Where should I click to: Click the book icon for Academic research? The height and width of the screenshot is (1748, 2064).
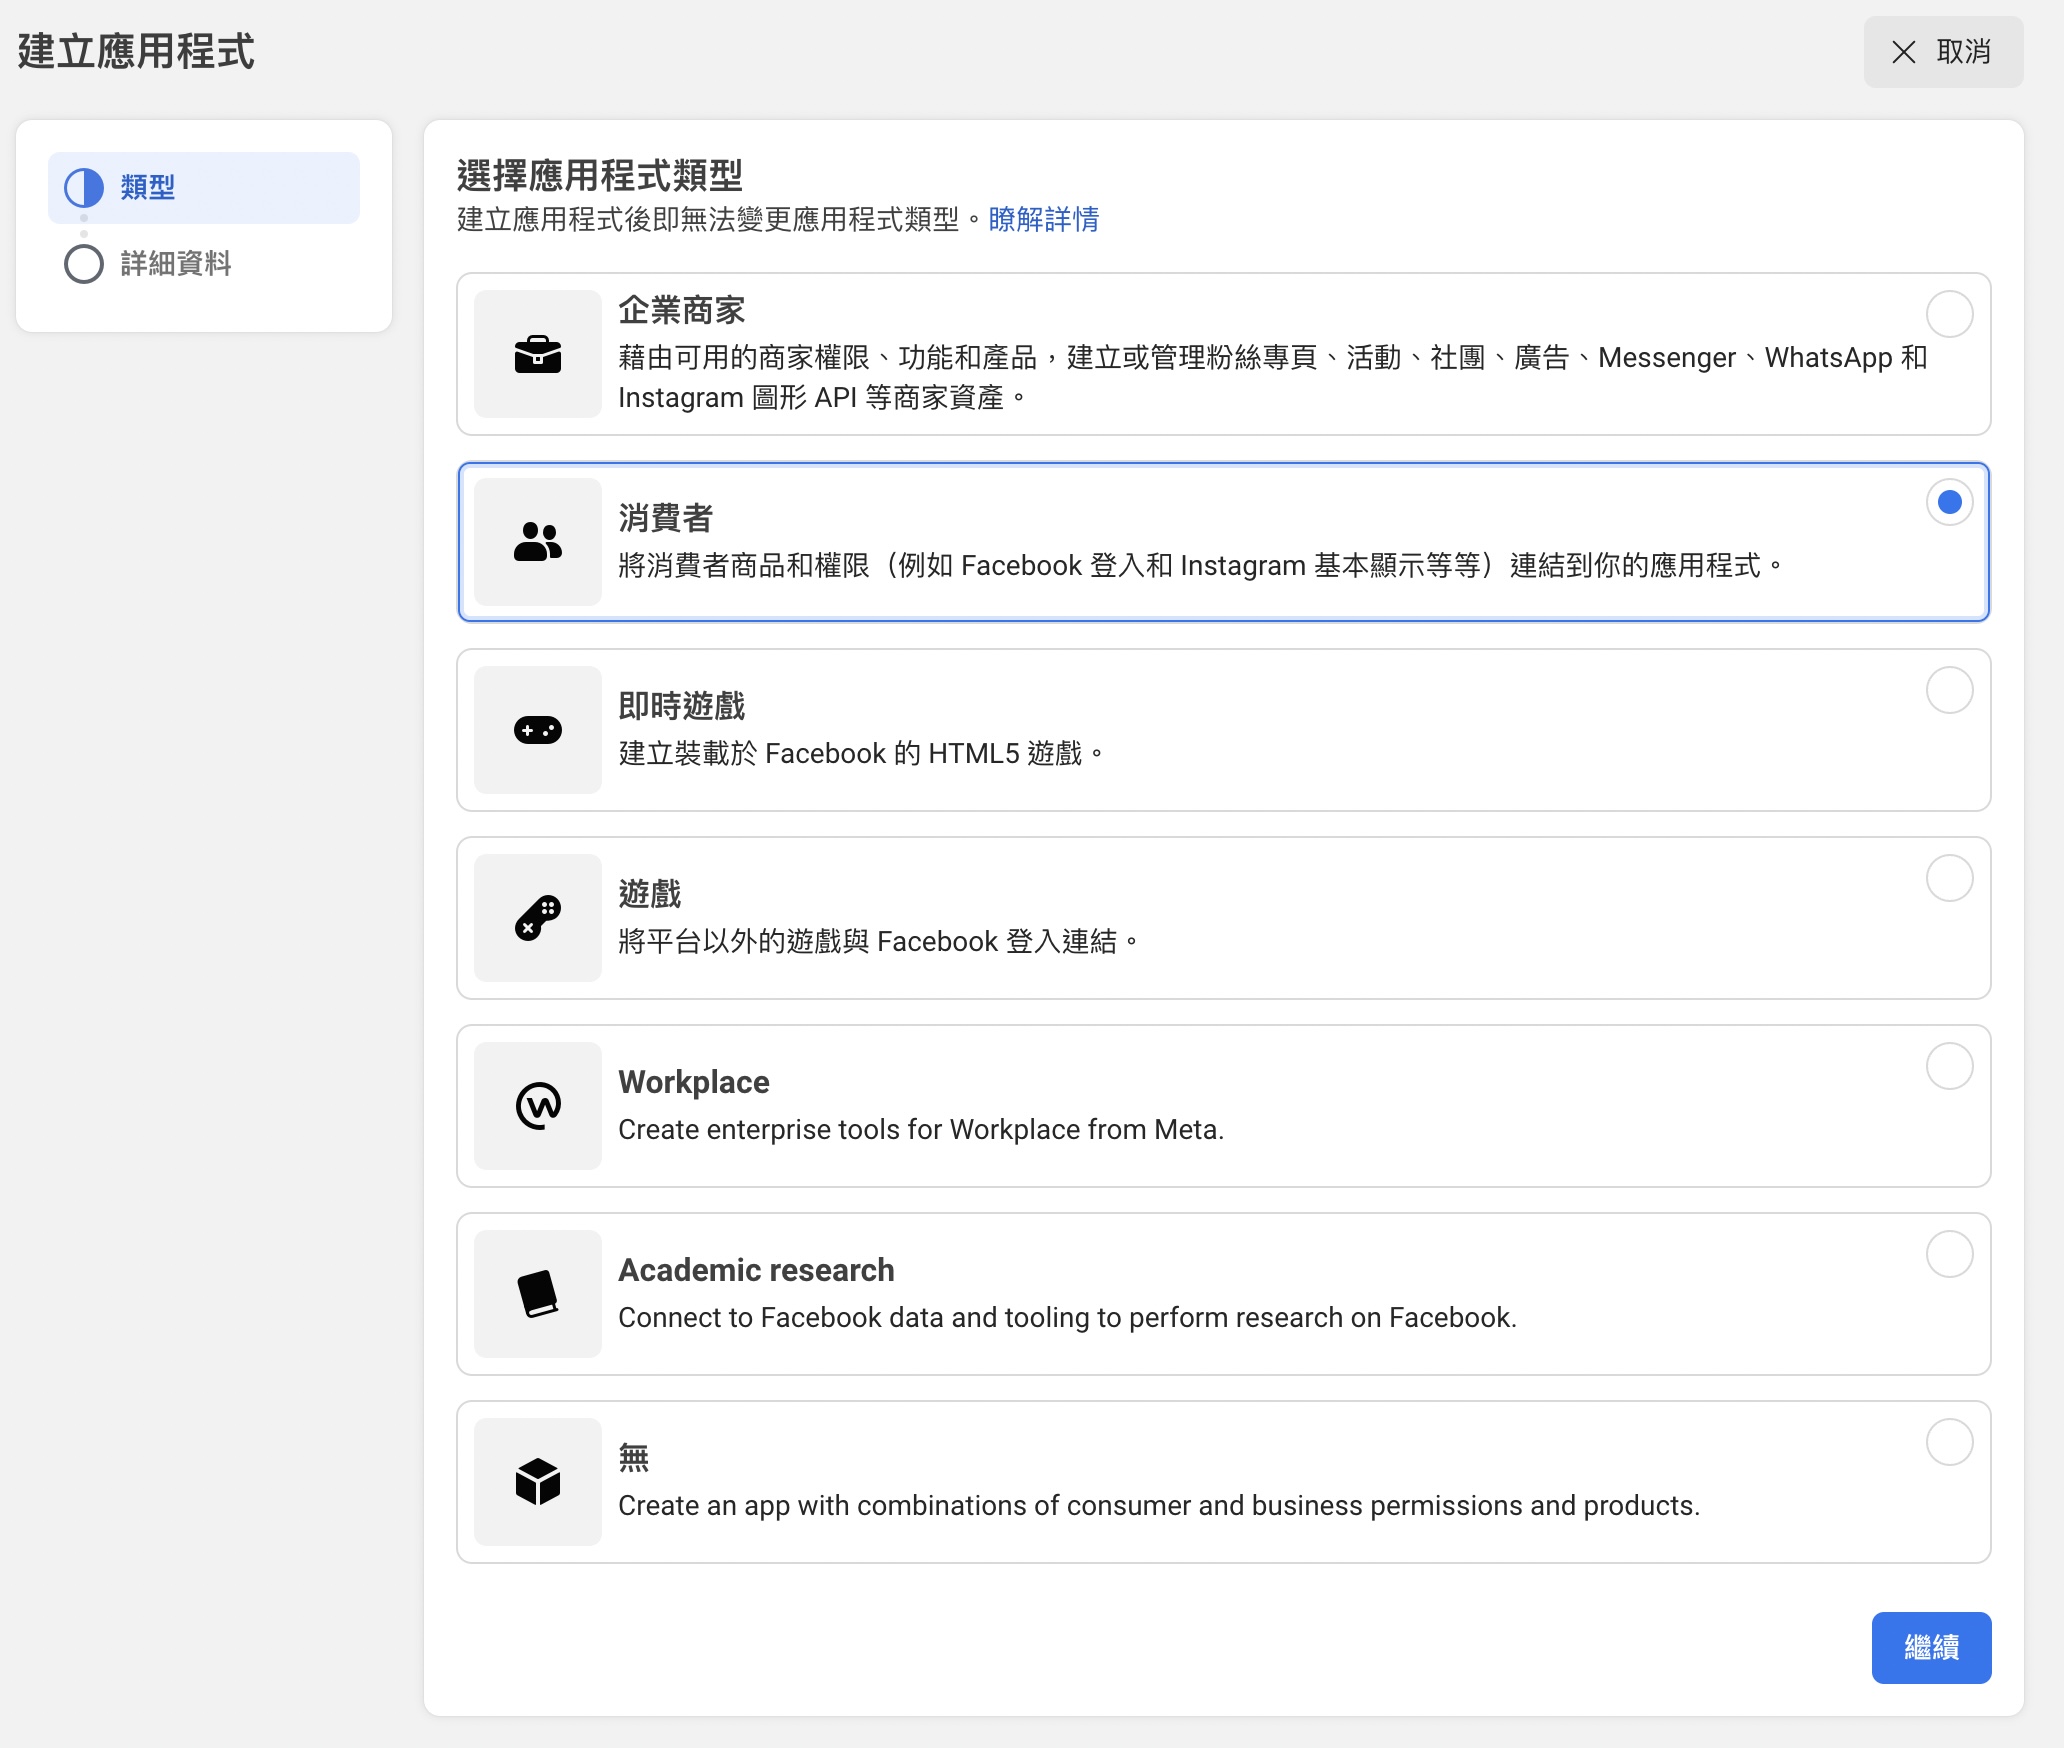(x=537, y=1294)
